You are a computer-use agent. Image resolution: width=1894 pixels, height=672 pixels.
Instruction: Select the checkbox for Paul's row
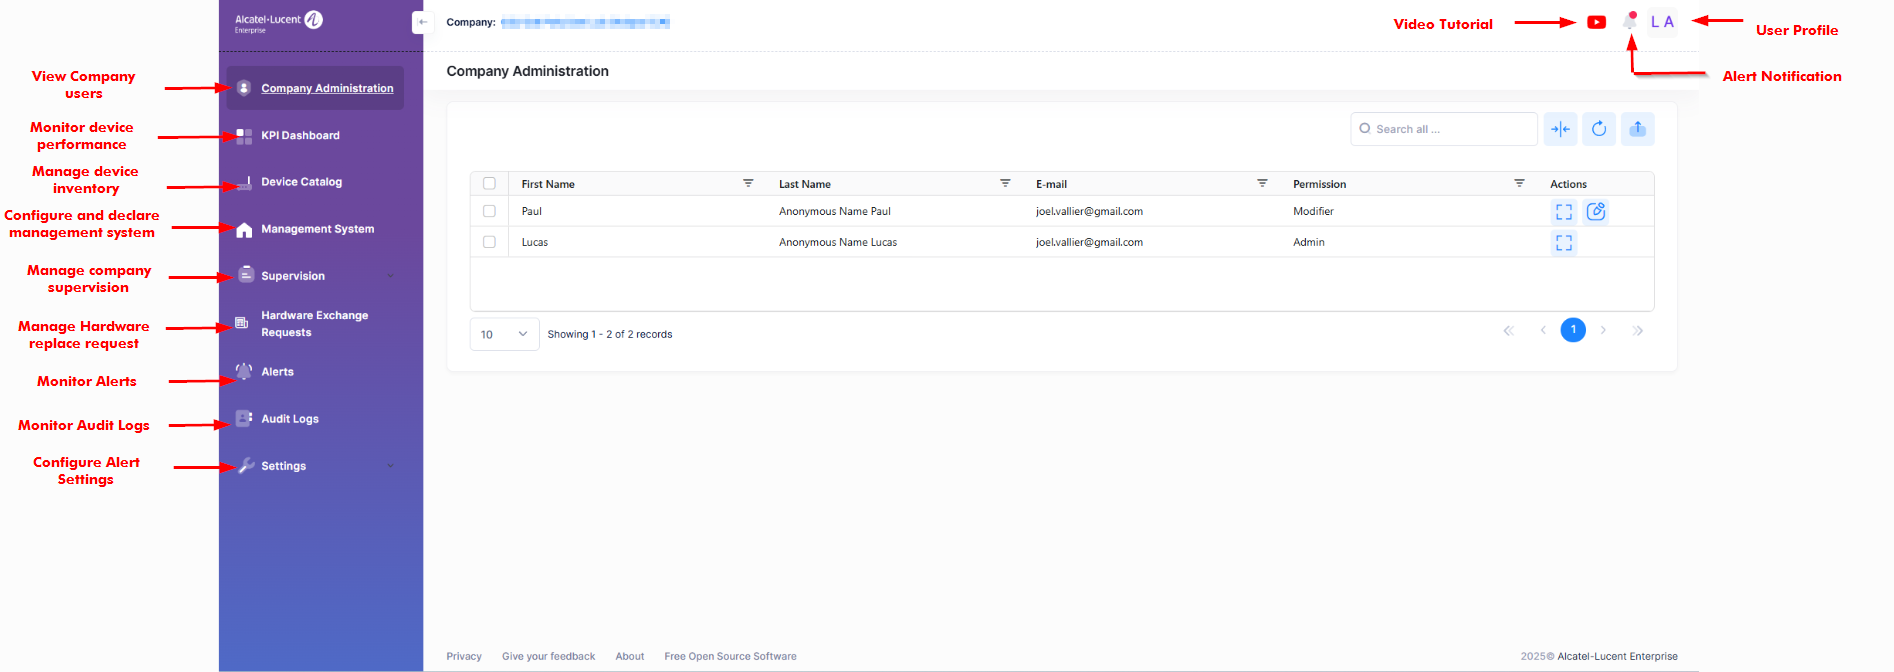pos(489,211)
